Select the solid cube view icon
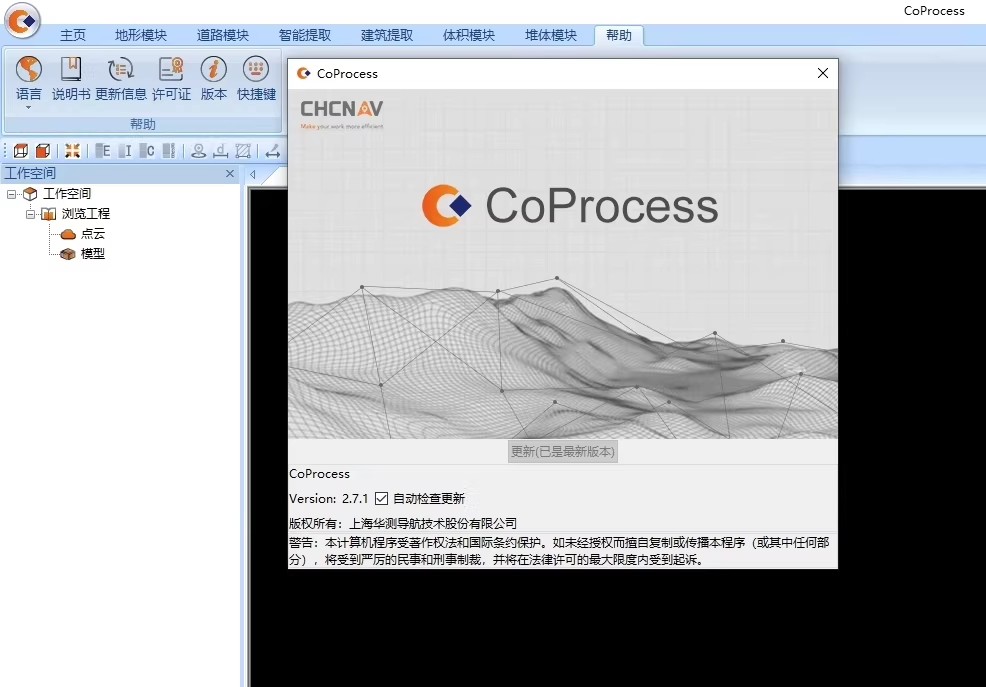 (x=43, y=151)
